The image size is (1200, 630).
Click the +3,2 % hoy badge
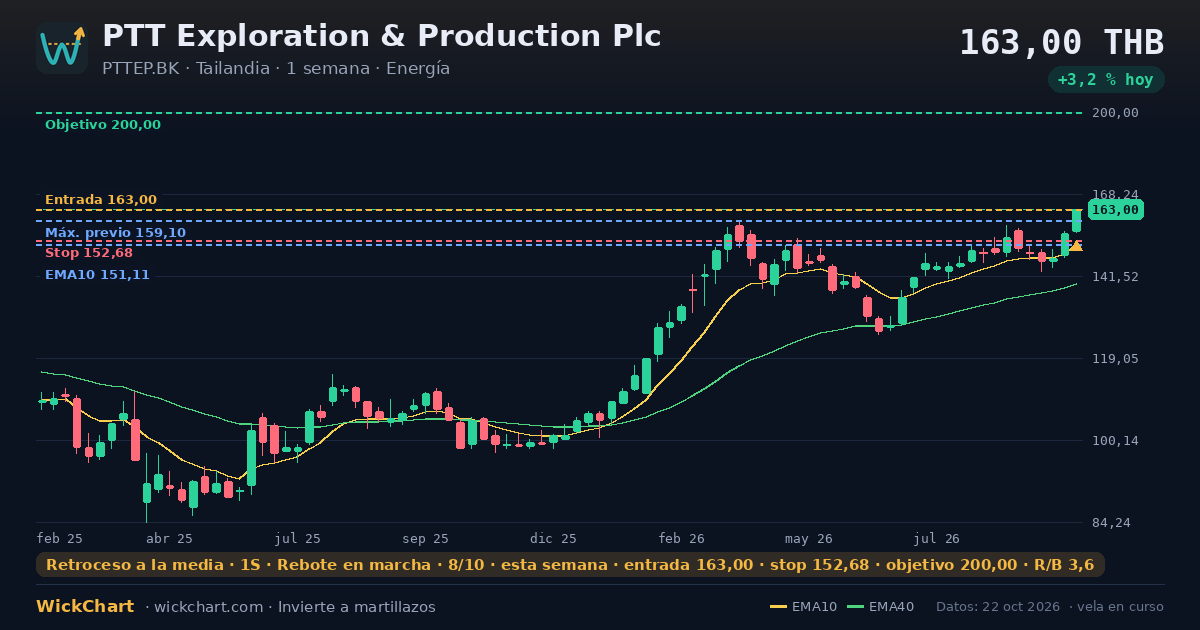click(x=1105, y=80)
